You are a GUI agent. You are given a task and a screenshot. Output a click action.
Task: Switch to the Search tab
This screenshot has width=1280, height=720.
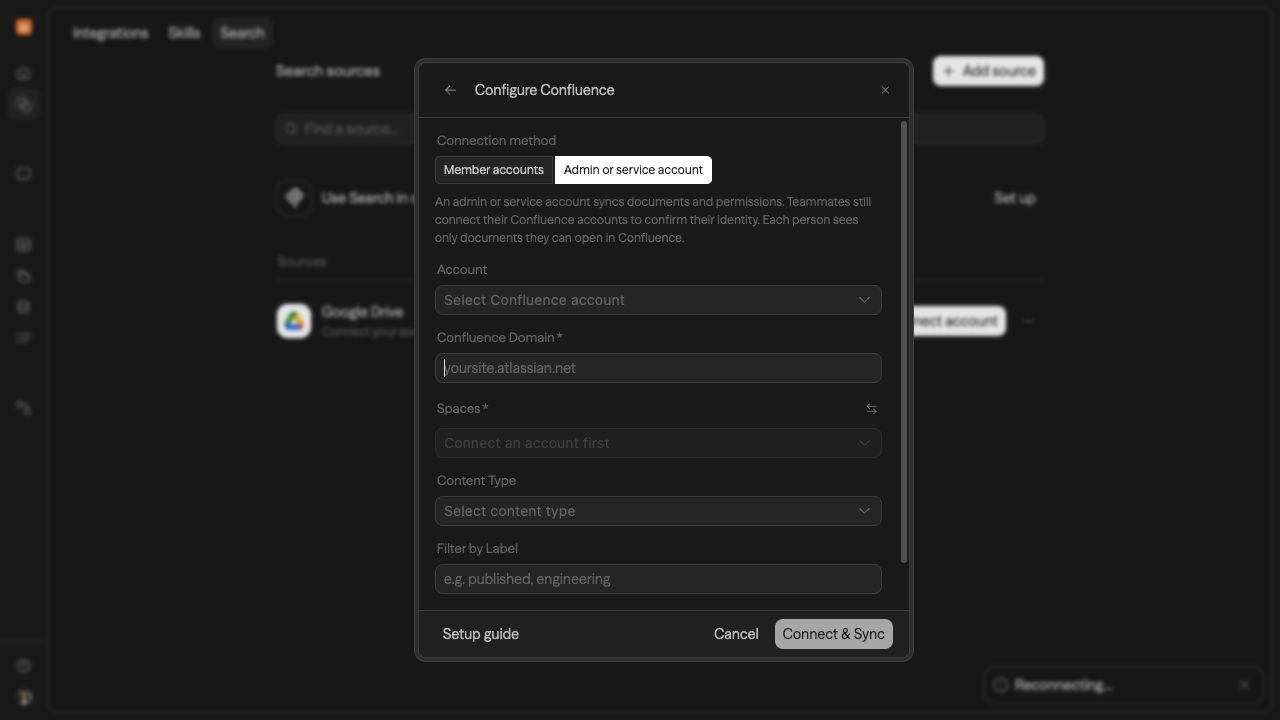(242, 33)
